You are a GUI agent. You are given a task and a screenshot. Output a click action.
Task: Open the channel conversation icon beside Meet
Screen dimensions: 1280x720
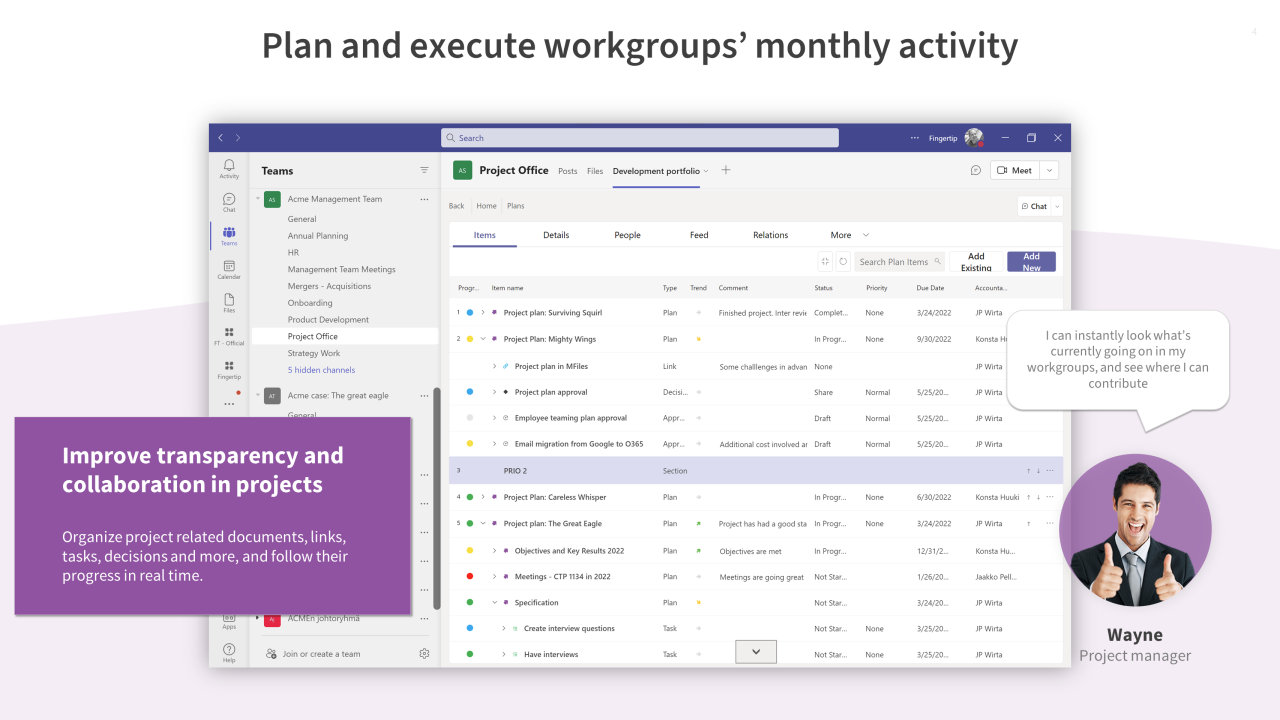tap(976, 170)
